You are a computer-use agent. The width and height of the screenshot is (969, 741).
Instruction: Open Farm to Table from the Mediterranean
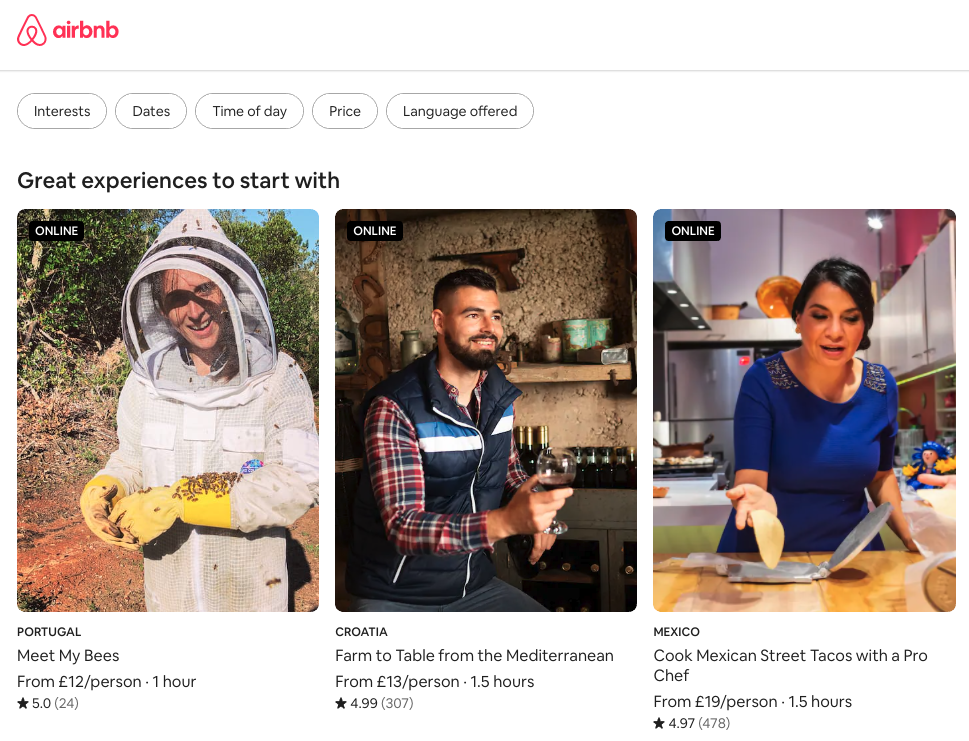click(474, 655)
